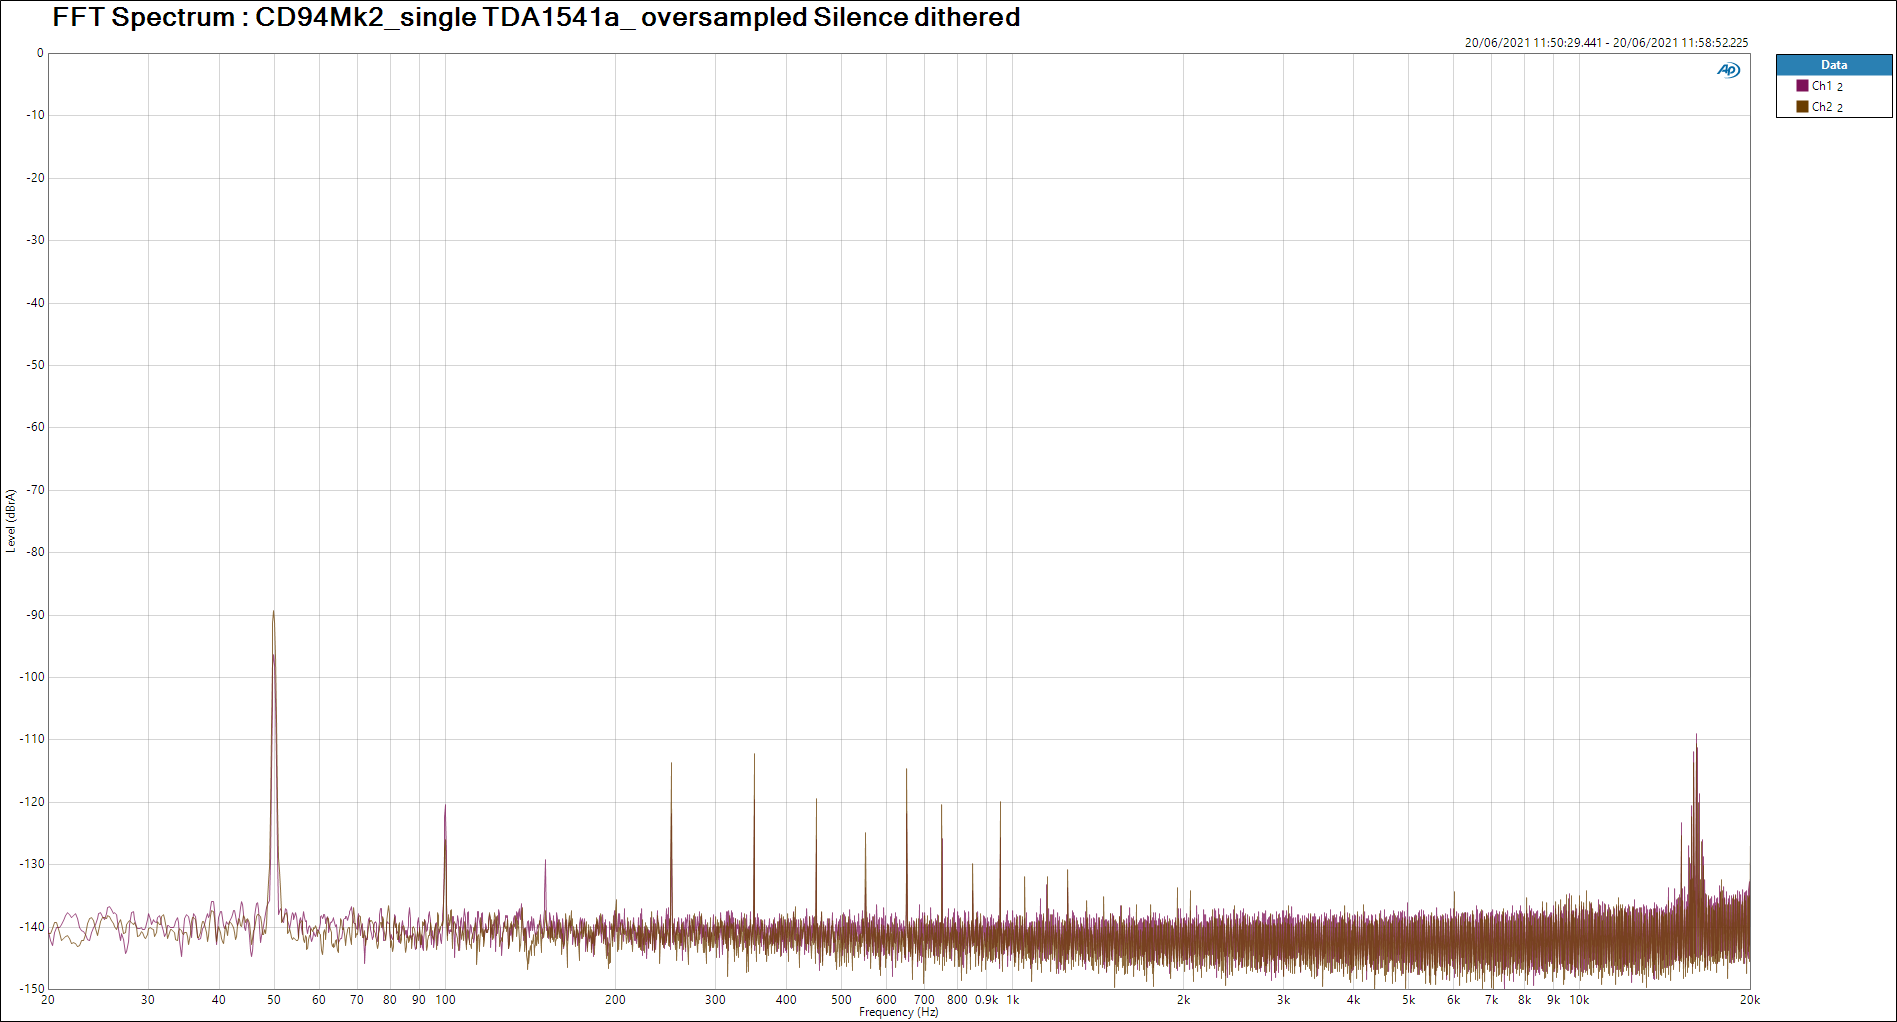This screenshot has width=1897, height=1022.
Task: Click the Data legend header
Action: [x=1833, y=65]
